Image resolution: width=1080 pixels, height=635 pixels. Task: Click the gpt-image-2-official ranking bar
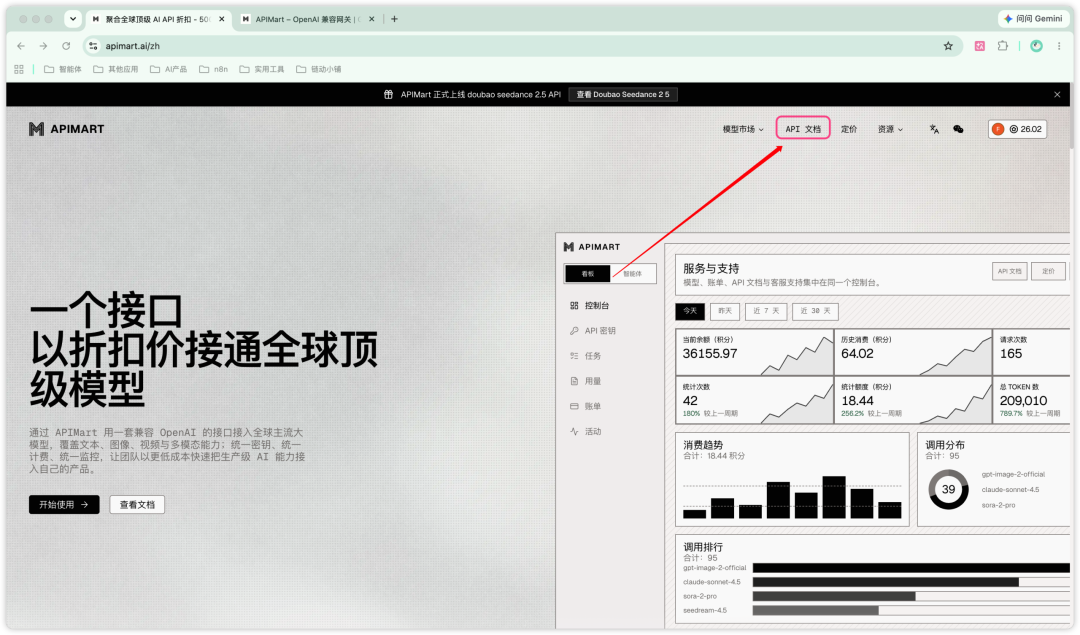tap(911, 568)
